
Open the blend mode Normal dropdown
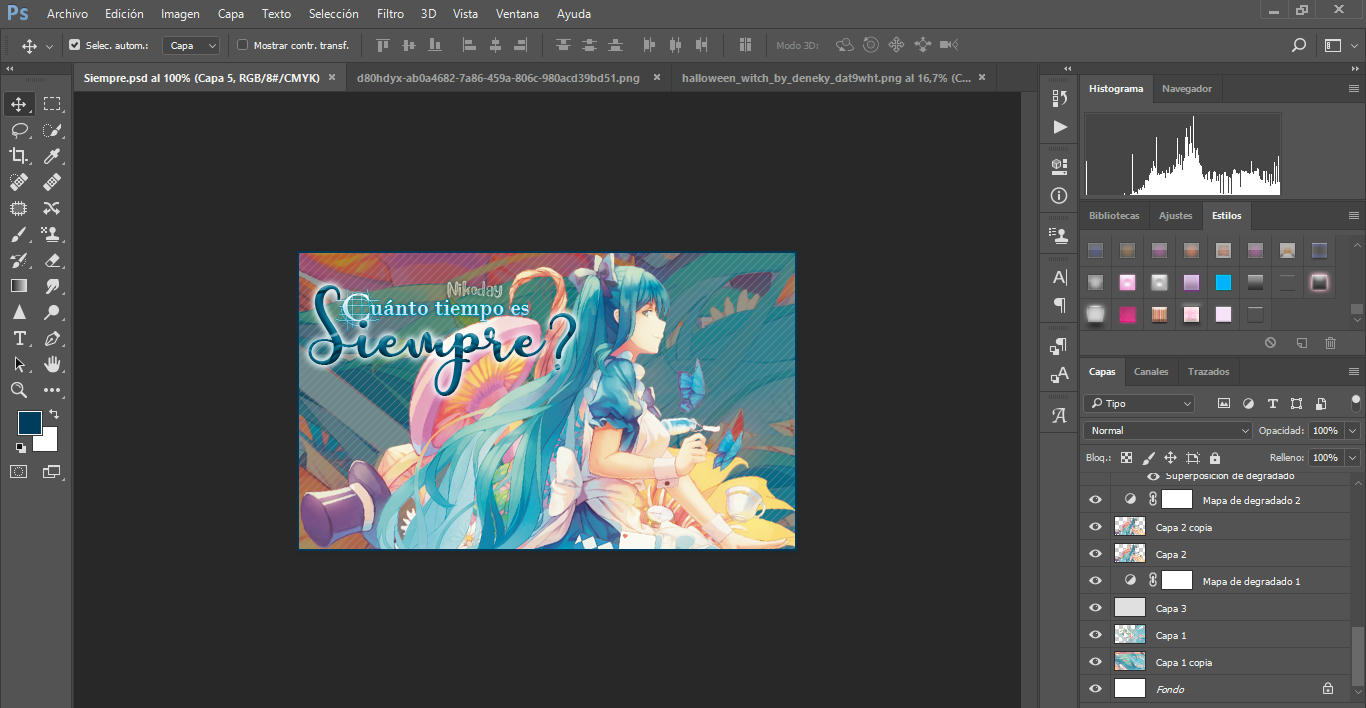click(x=1168, y=431)
